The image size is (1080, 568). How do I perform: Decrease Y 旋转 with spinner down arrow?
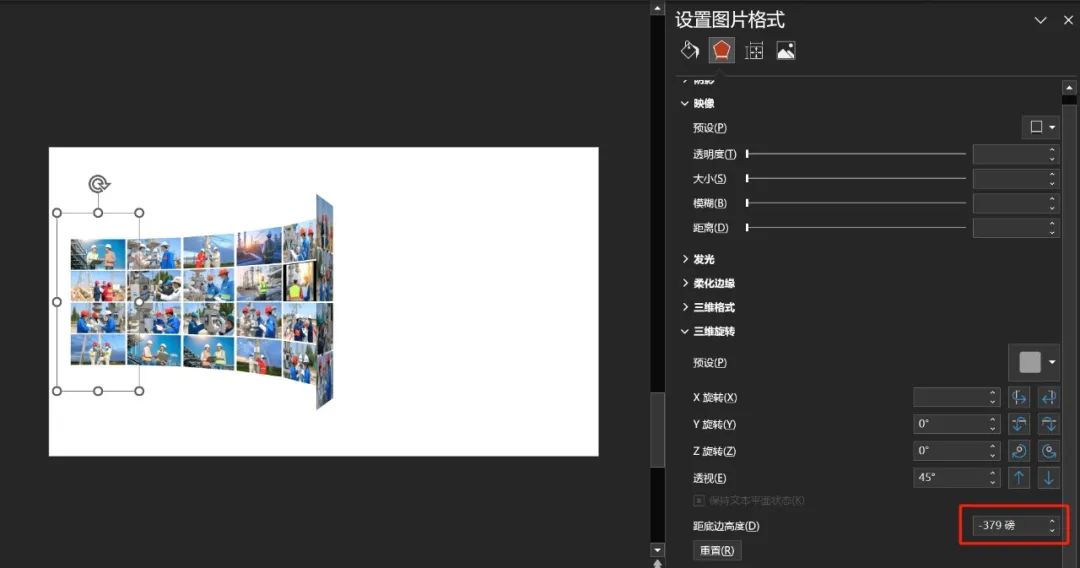click(x=993, y=429)
